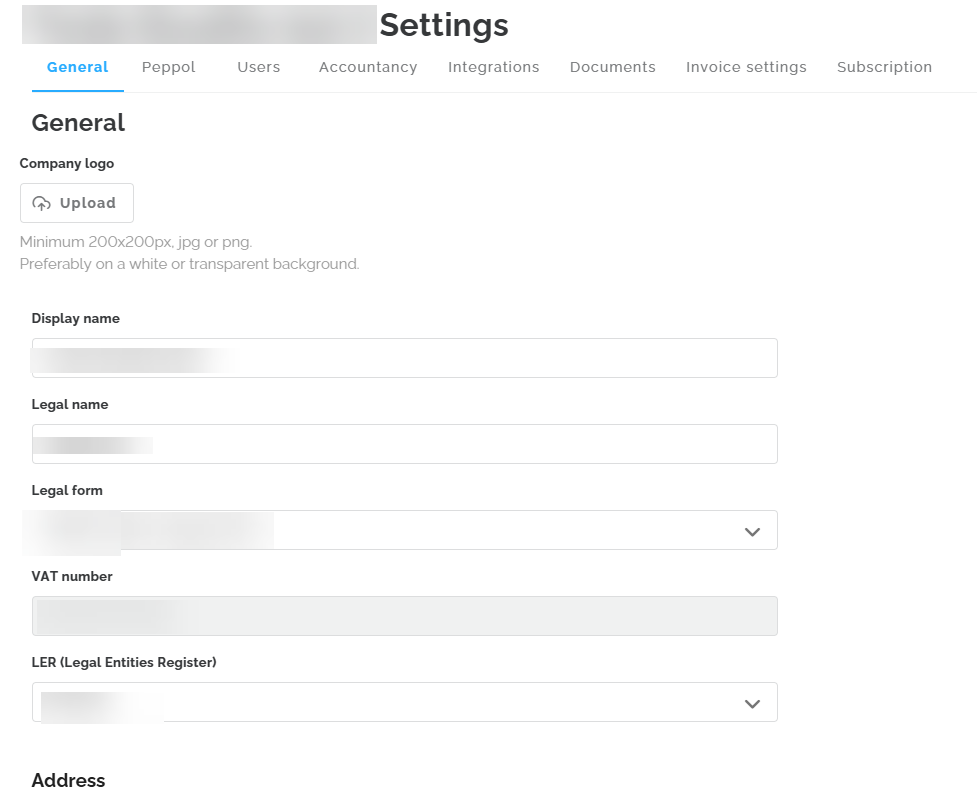Image resolution: width=977 pixels, height=803 pixels.
Task: Open the Invoice settings tab
Action: pyautogui.click(x=746, y=67)
